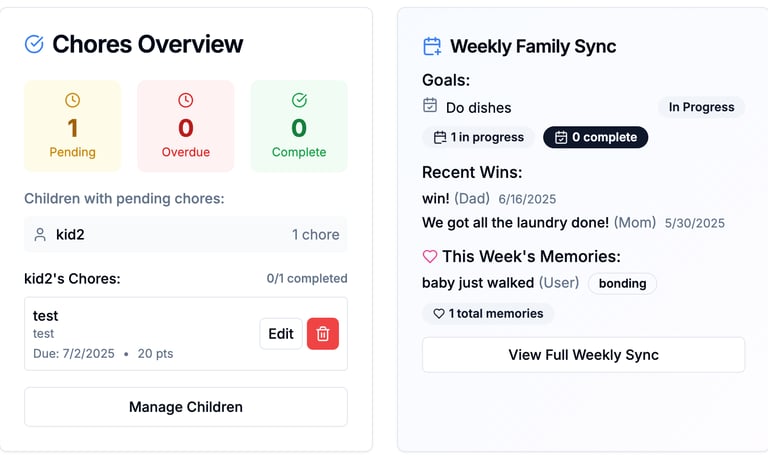
Task: Click the Do dishes goal calendar icon
Action: pyautogui.click(x=430, y=106)
